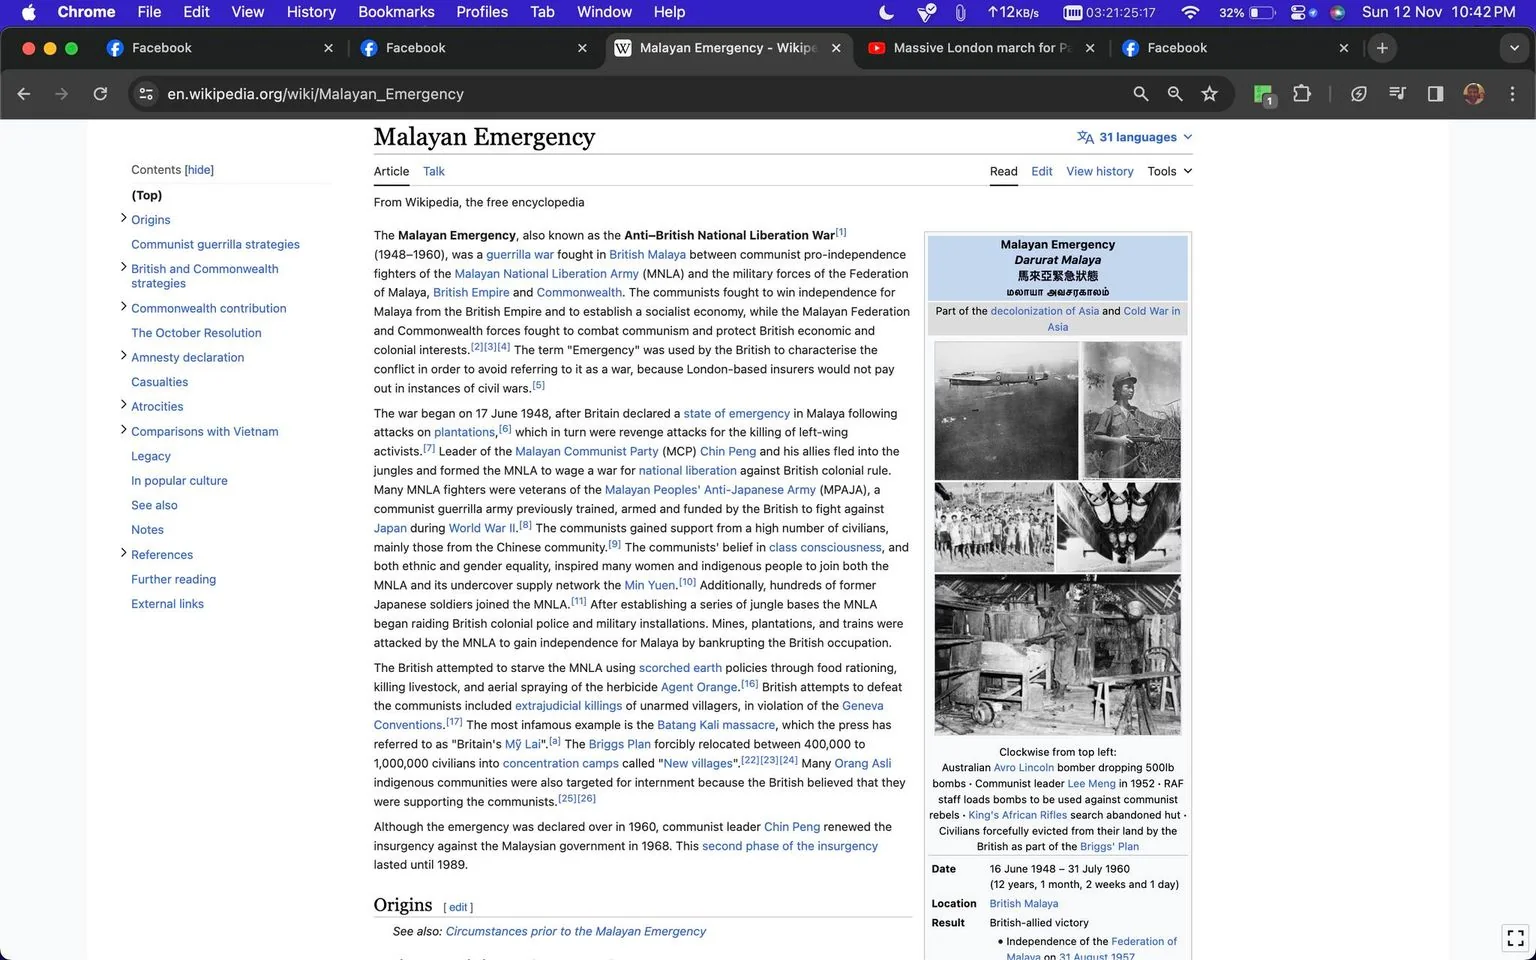Expand Origins section in contents
Viewport: 1536px width, 960px height.
pyautogui.click(x=123, y=218)
